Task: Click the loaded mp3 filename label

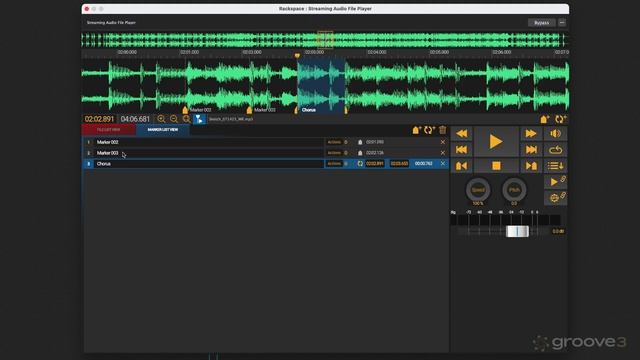Action: (x=231, y=119)
